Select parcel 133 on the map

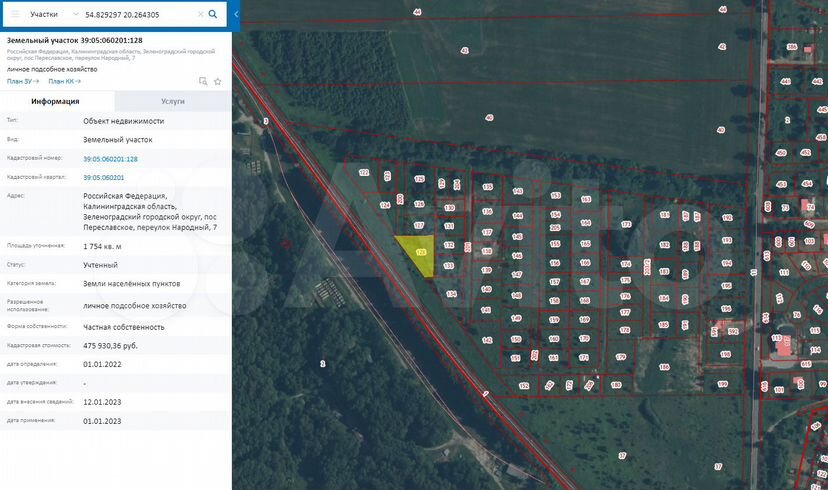coord(449,265)
